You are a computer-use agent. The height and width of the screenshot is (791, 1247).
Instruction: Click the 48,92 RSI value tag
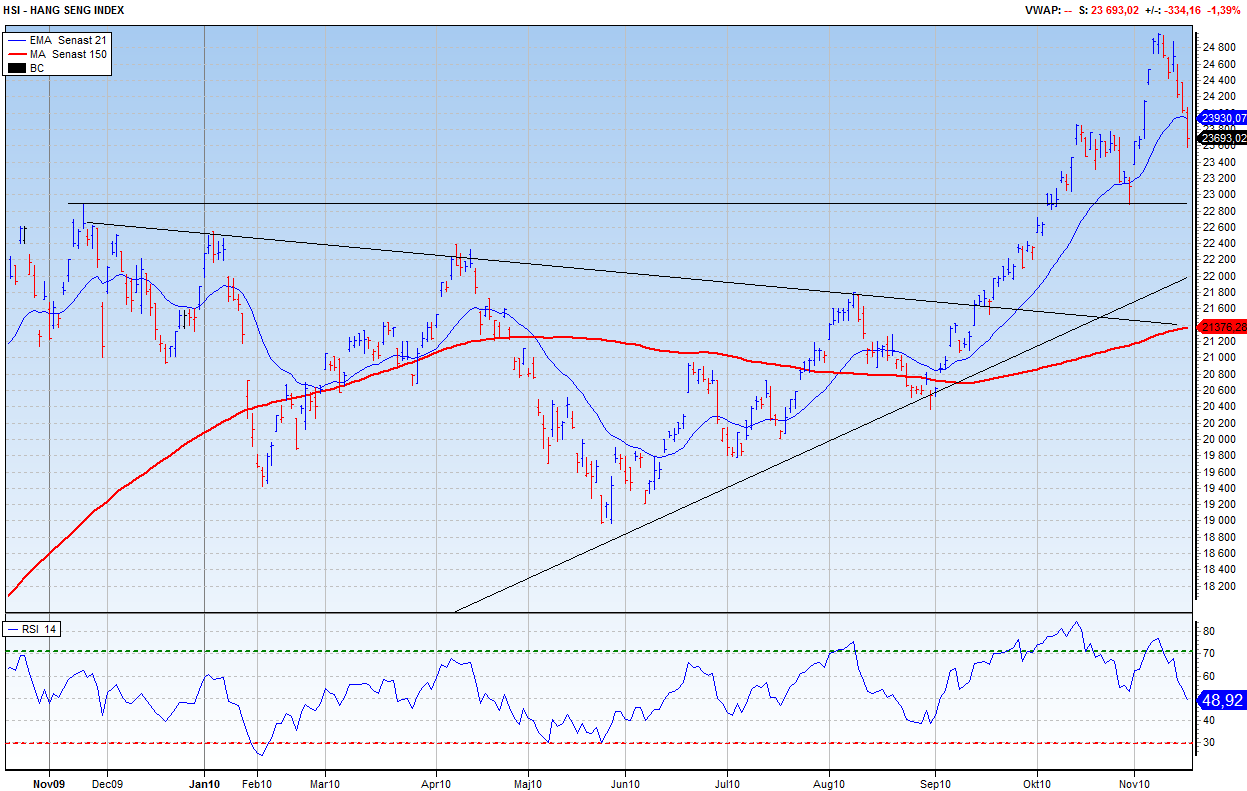click(1222, 702)
